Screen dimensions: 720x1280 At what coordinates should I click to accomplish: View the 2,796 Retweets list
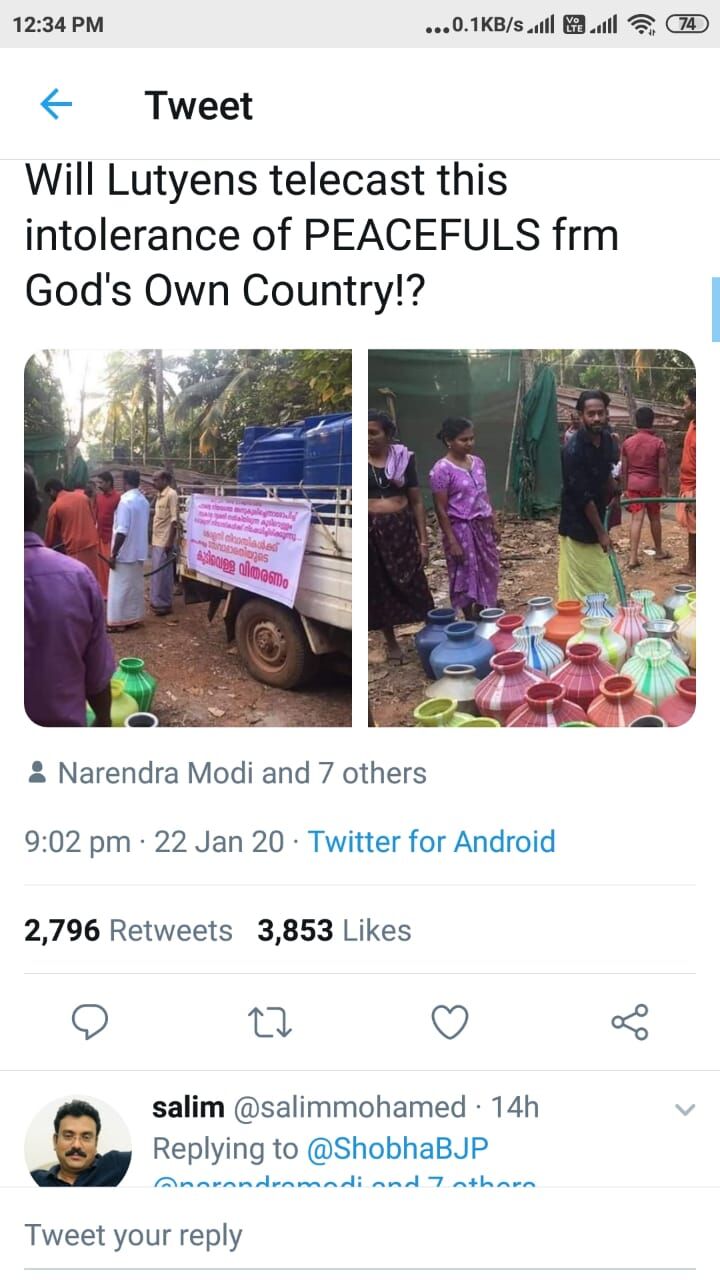click(128, 931)
